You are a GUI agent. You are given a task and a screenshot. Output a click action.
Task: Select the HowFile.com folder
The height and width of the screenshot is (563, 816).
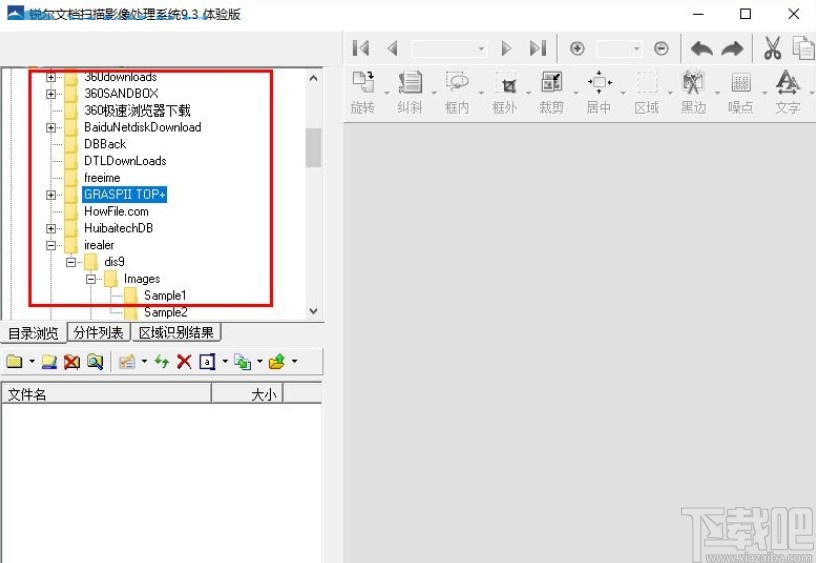[116, 211]
